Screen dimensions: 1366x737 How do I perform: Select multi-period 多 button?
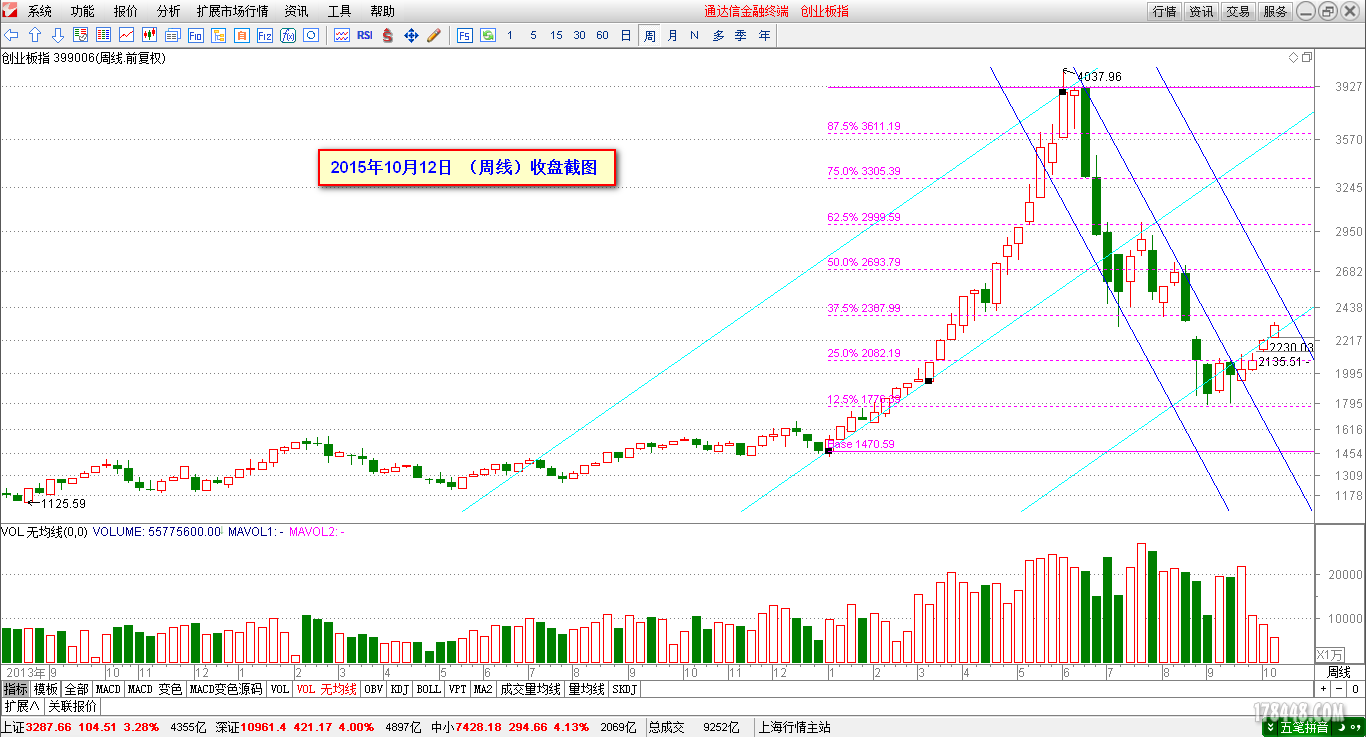click(718, 35)
